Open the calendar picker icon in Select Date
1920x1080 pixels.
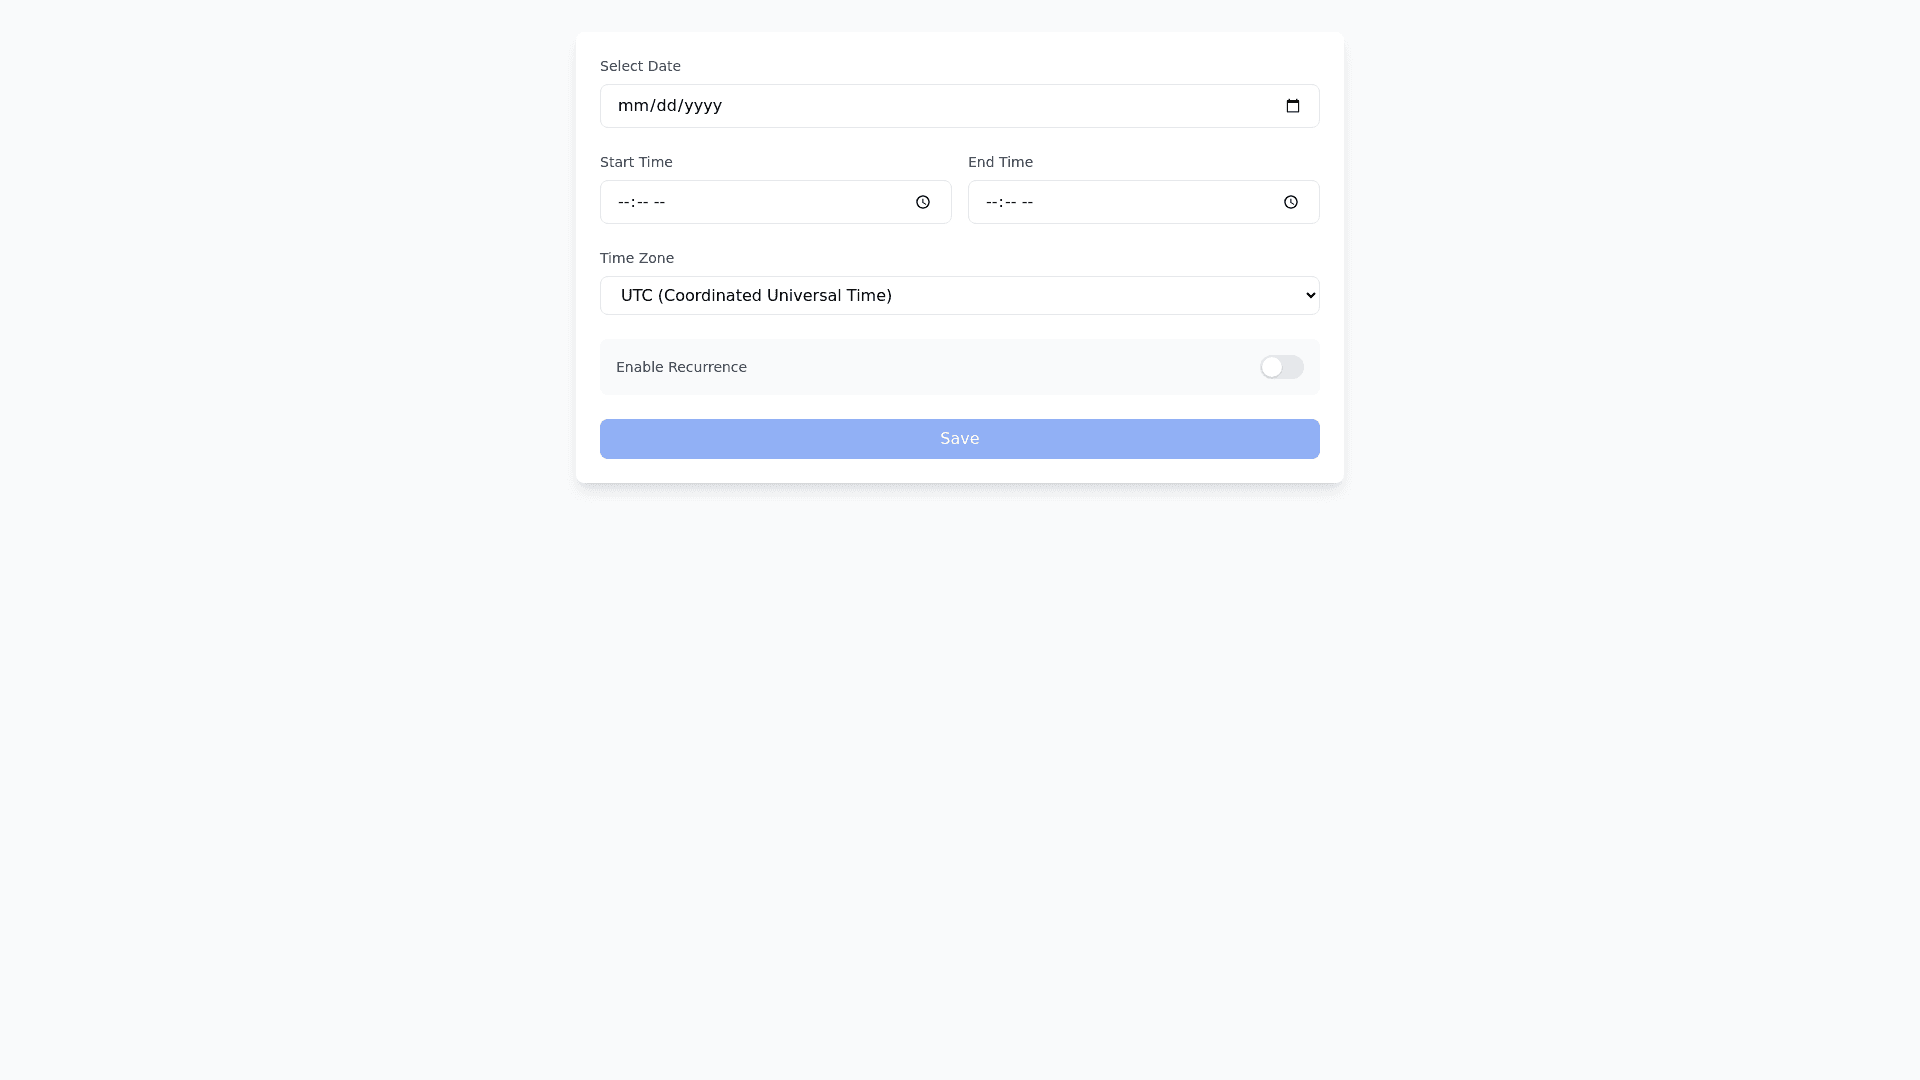click(x=1293, y=106)
